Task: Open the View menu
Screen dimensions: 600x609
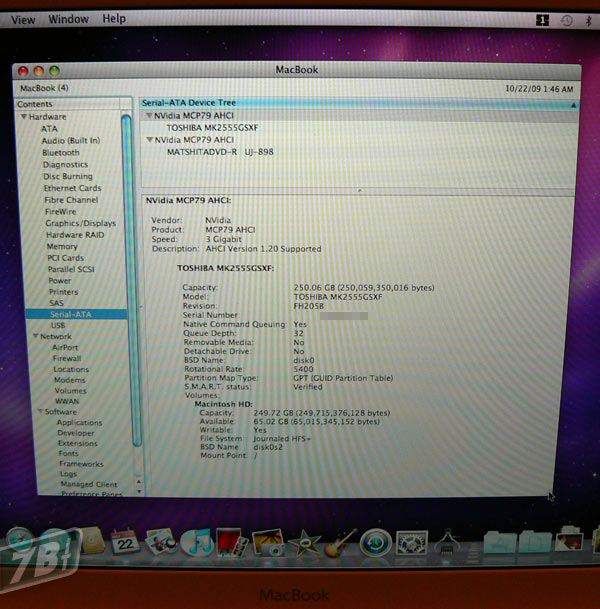Action: pos(23,19)
